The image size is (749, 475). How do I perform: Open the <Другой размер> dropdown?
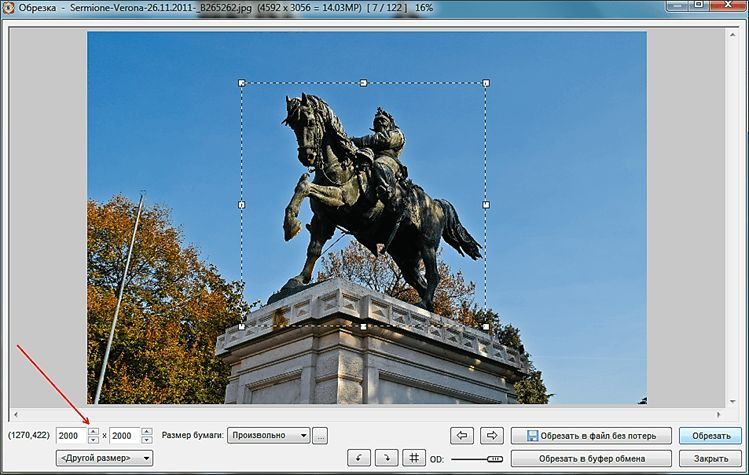(105, 458)
